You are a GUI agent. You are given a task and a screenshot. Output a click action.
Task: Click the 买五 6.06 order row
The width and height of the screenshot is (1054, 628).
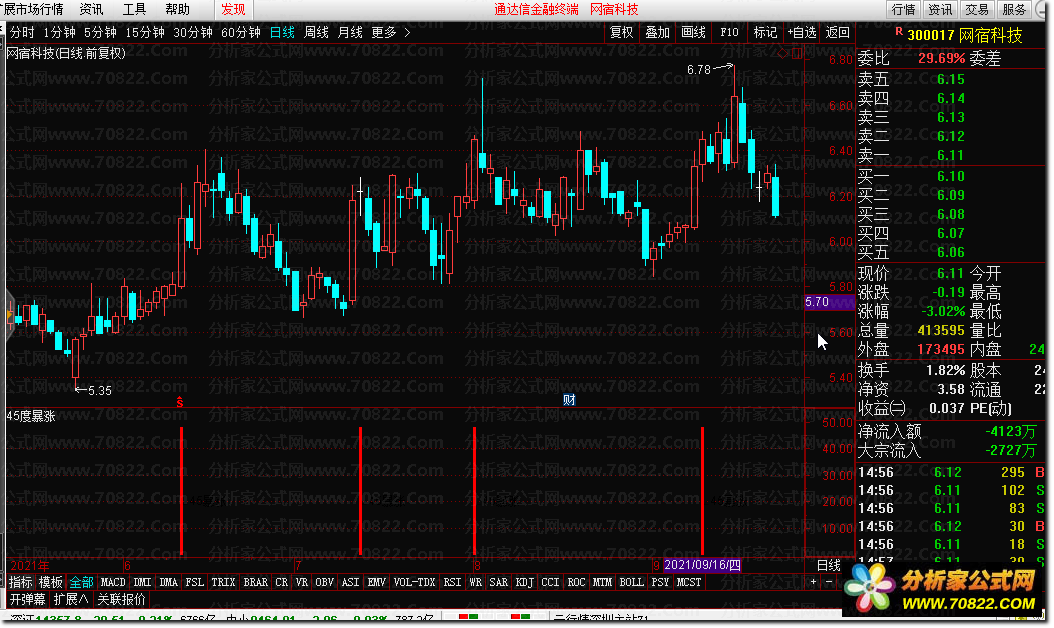(x=950, y=252)
